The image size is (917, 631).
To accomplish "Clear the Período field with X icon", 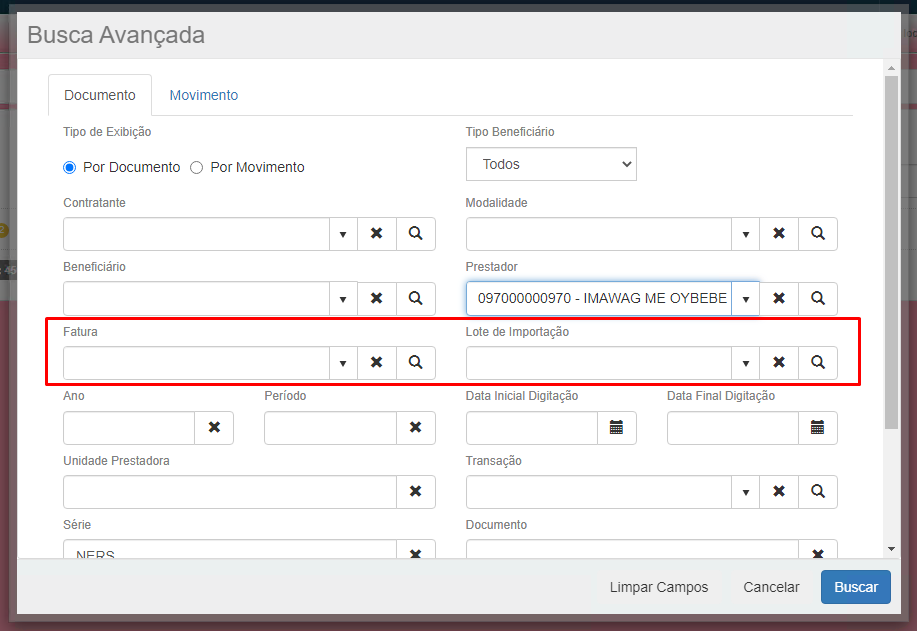I will pos(416,427).
